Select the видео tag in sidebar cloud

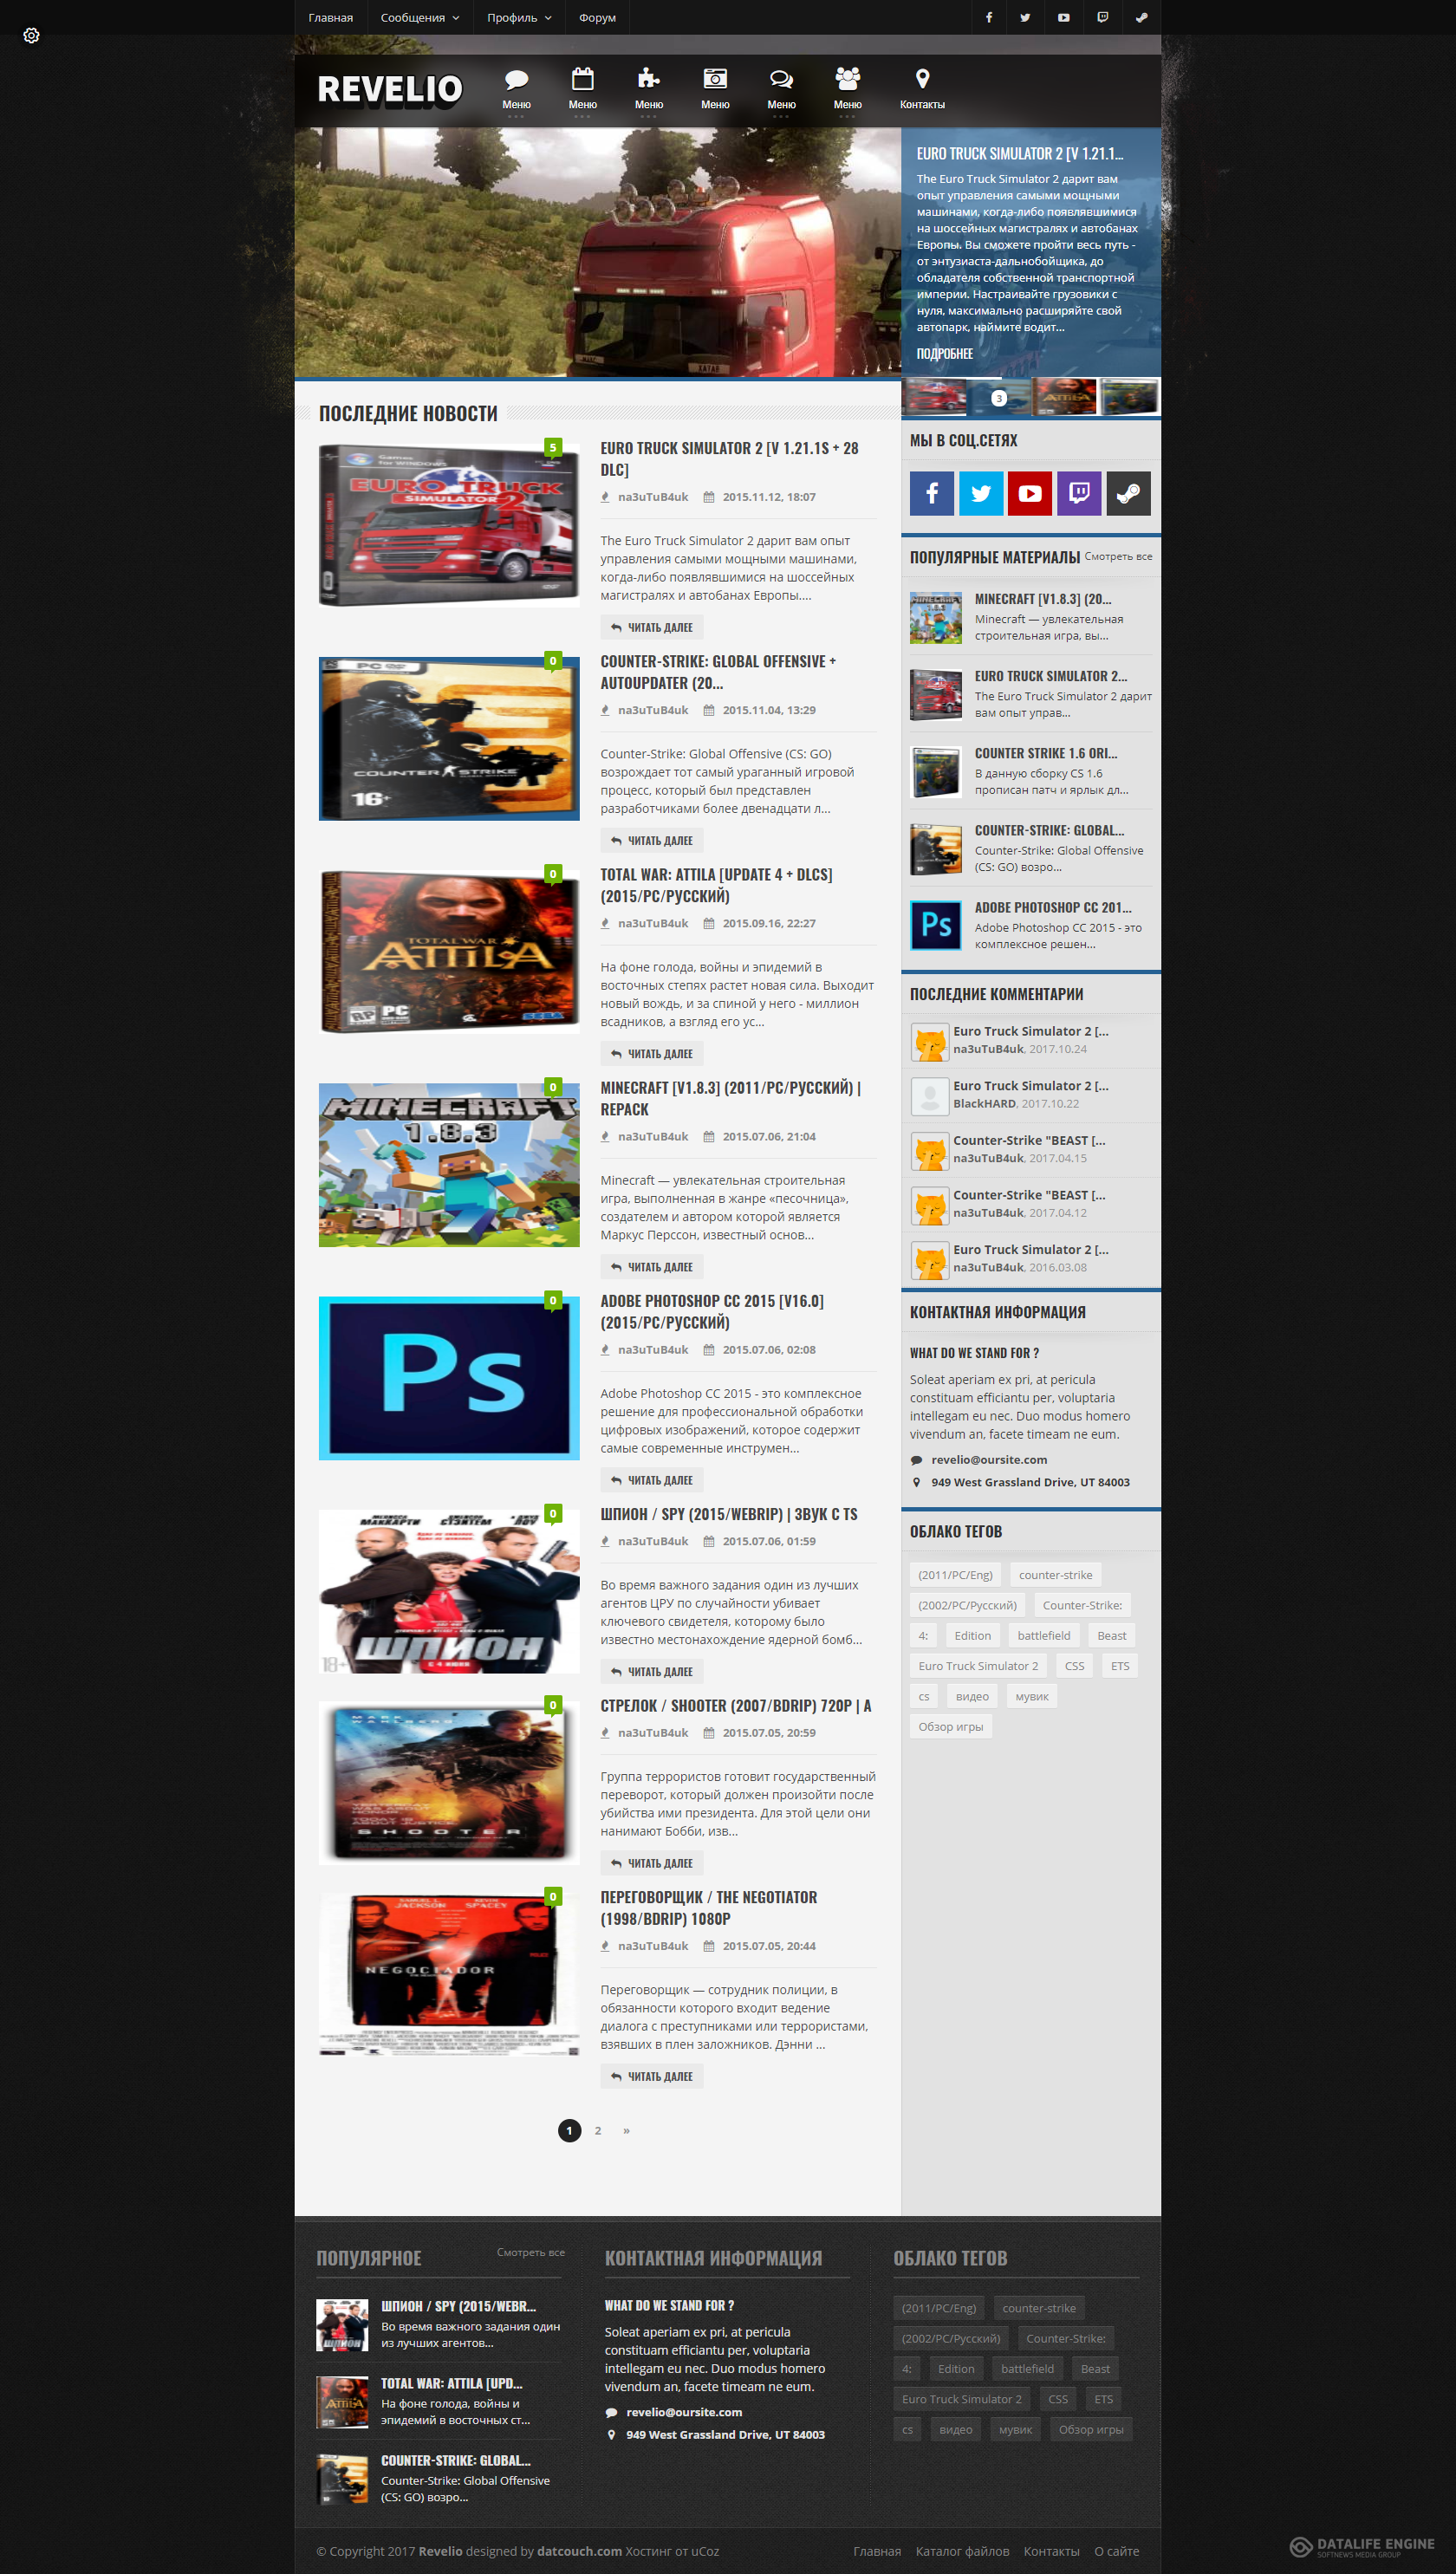tap(971, 1696)
